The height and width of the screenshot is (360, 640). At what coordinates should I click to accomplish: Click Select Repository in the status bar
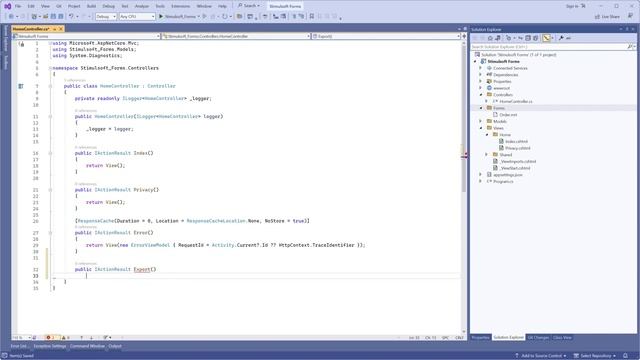(595, 356)
